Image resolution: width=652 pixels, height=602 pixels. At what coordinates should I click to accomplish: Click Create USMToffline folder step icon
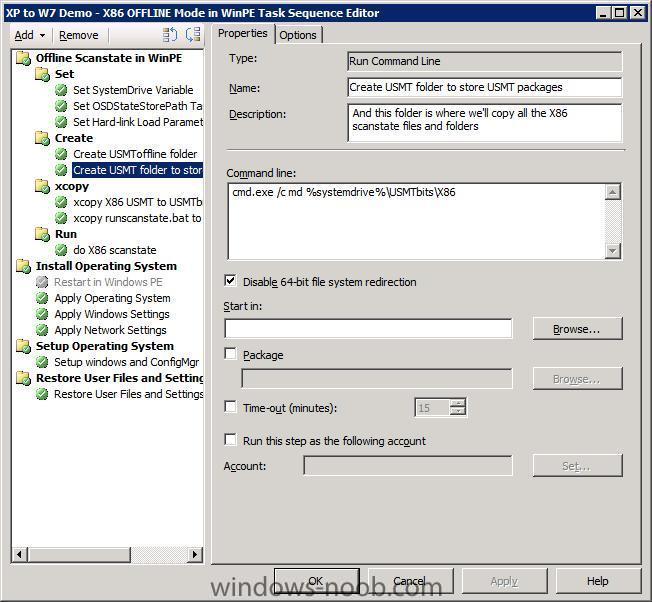tap(61, 154)
